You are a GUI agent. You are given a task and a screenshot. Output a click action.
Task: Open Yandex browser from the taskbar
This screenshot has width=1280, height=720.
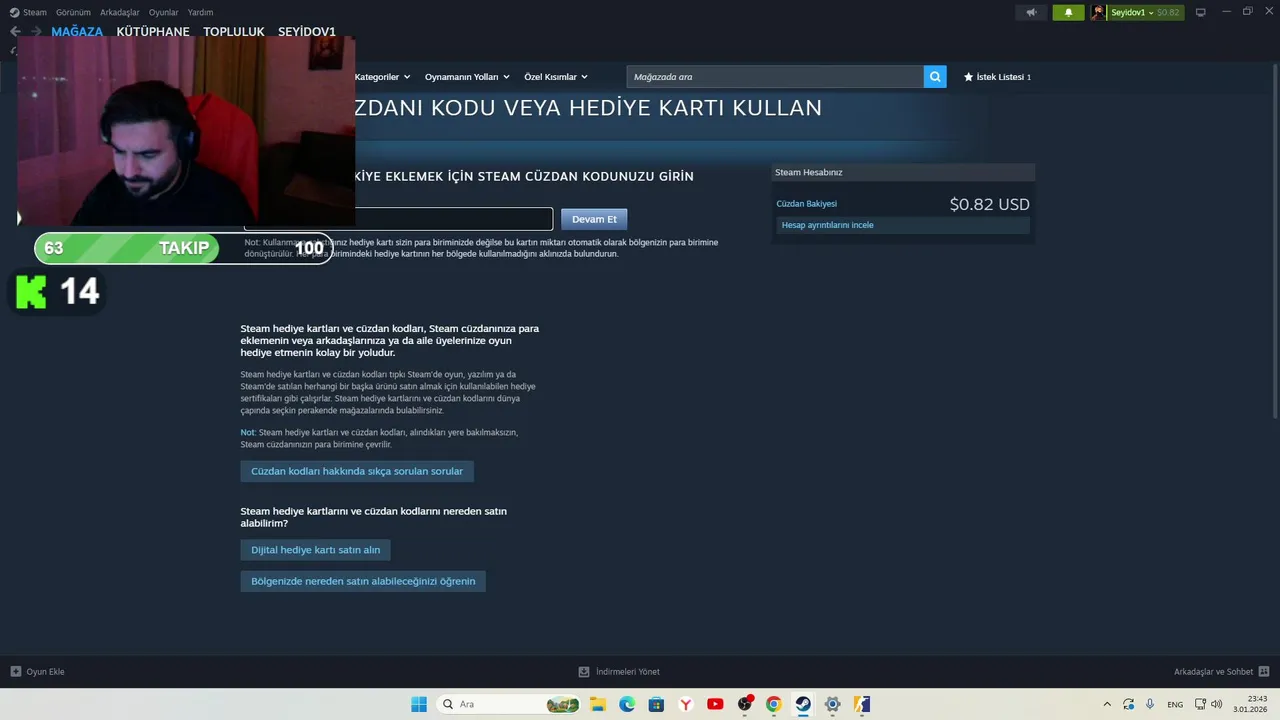click(685, 704)
